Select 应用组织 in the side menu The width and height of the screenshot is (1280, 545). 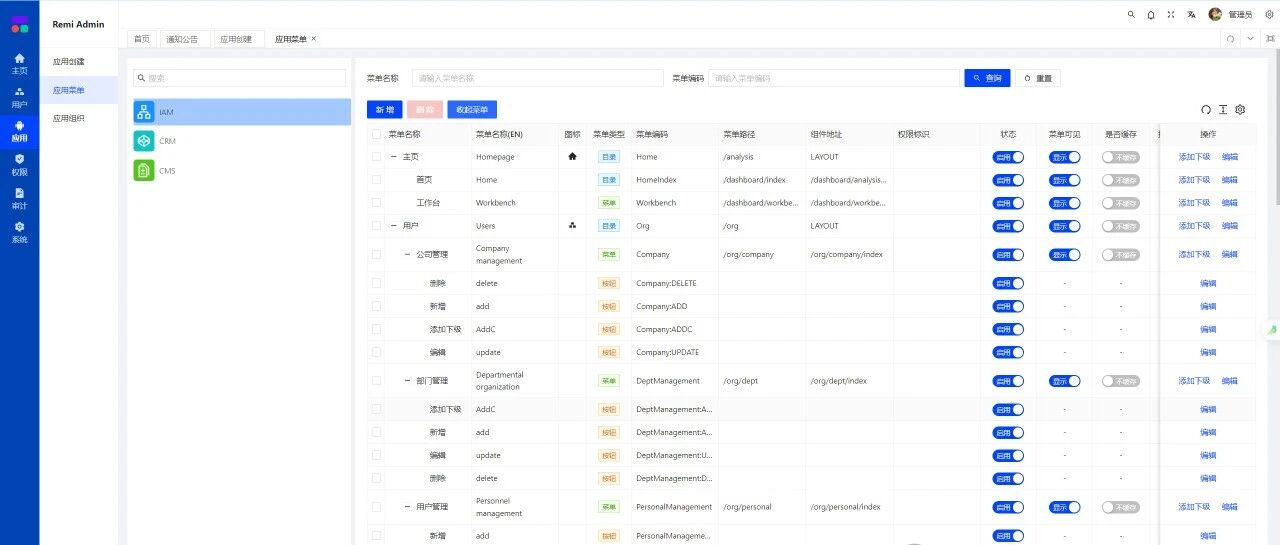coord(69,118)
